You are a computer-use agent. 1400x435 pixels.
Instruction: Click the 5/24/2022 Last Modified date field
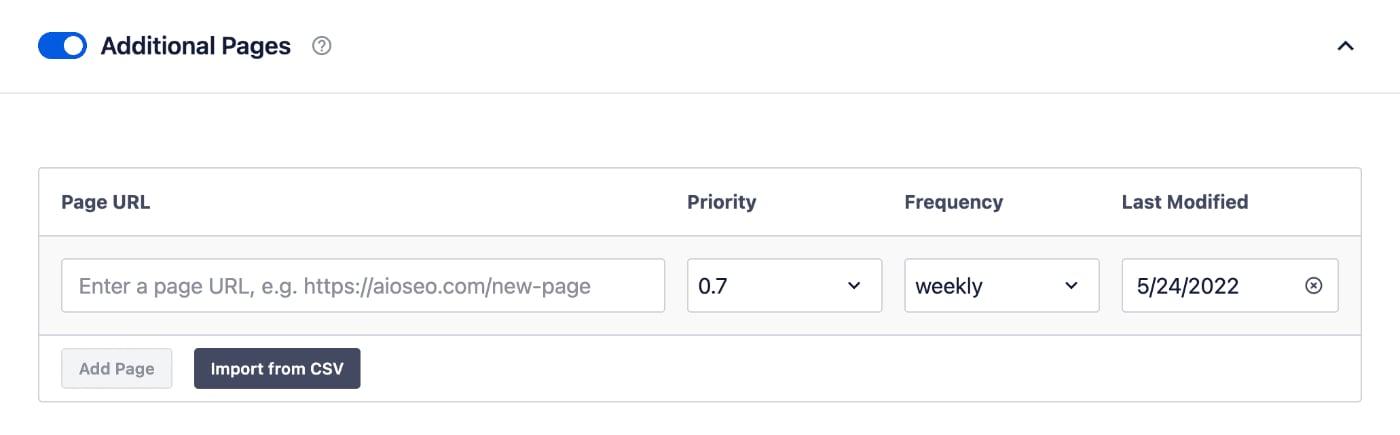(x=1230, y=286)
